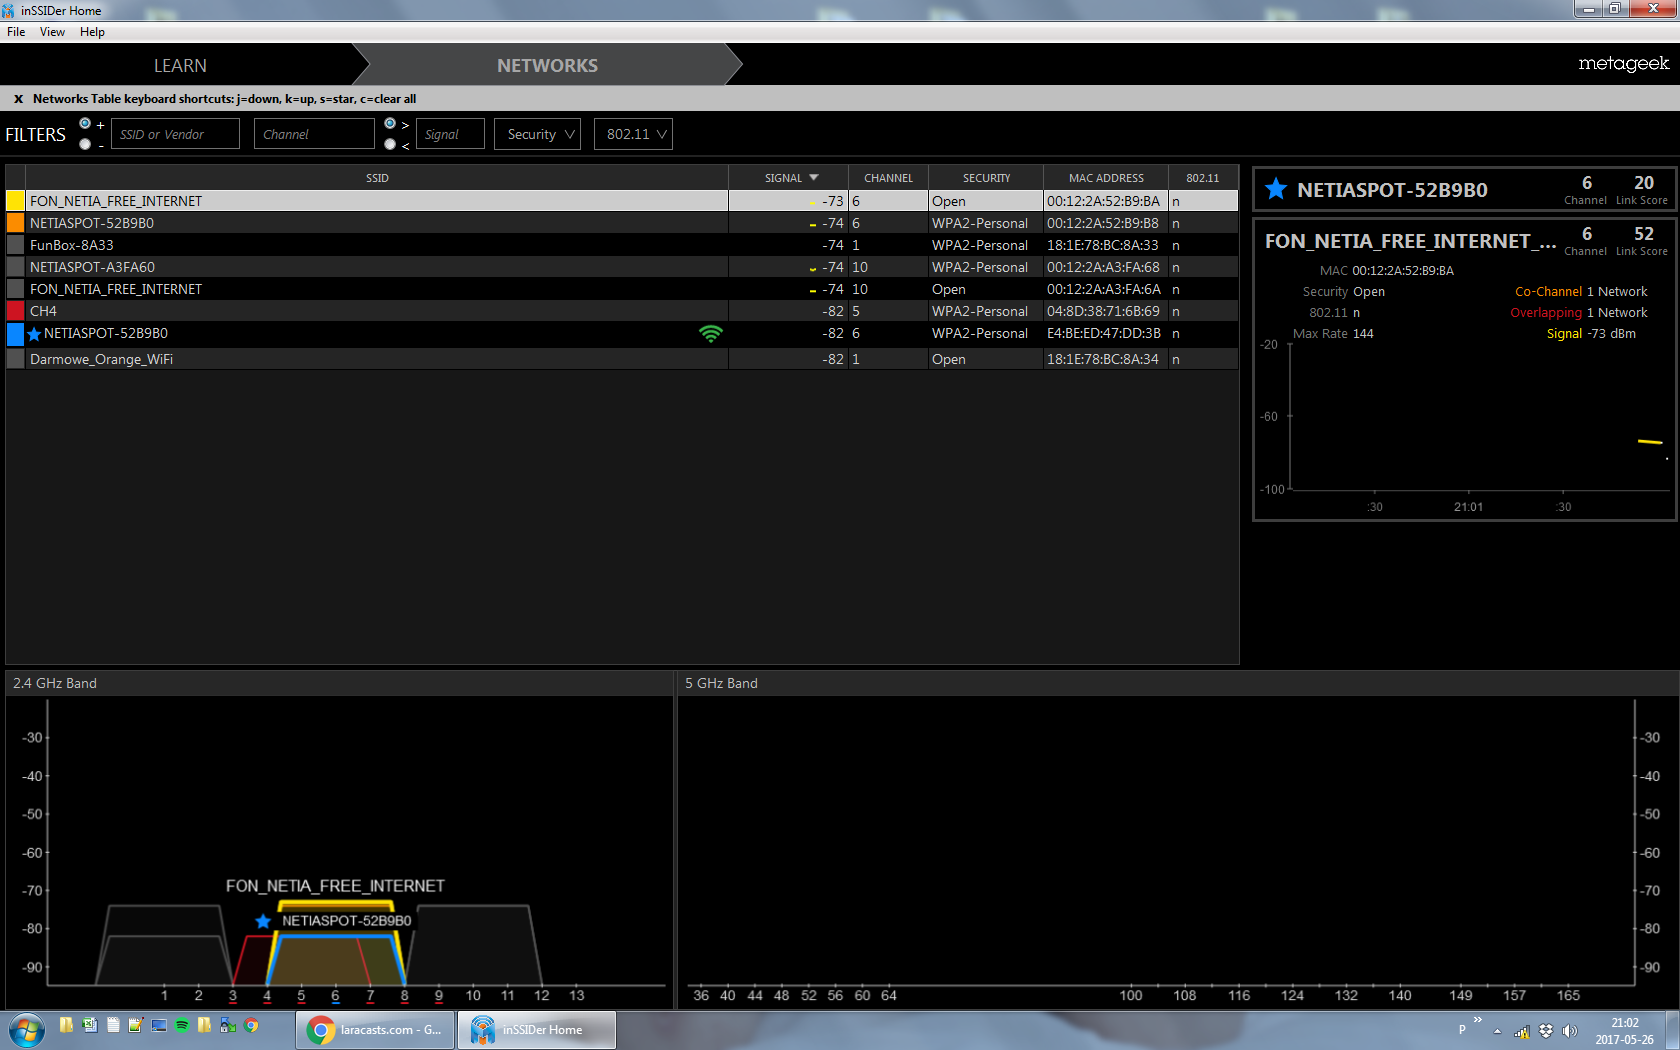This screenshot has height=1050, width=1680.
Task: Select the less-than signal filter radio
Action: tap(390, 144)
